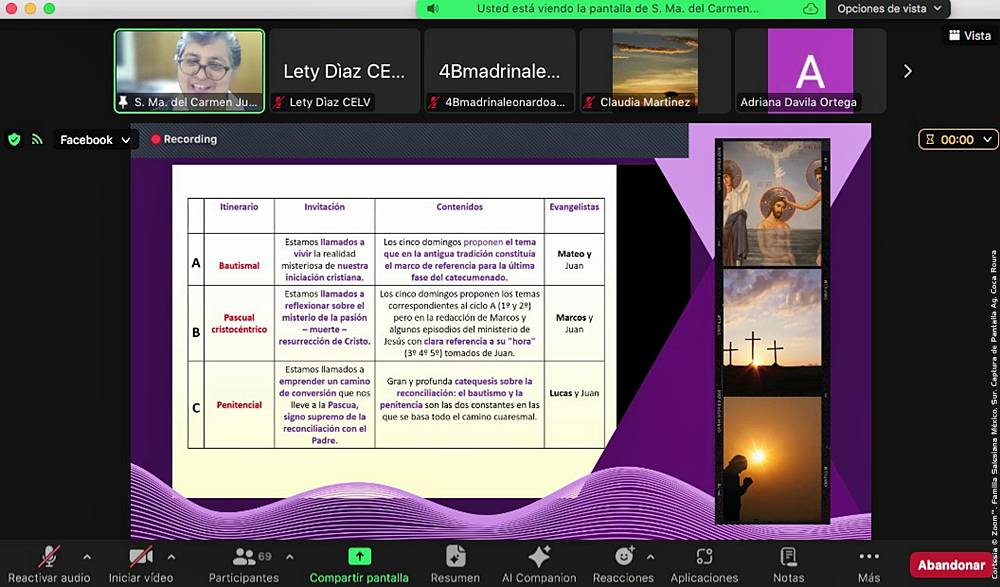Viewport: 1000px width, 587px height.
Task: Click the "Evangelistas" column header in the slide
Action: click(574, 207)
